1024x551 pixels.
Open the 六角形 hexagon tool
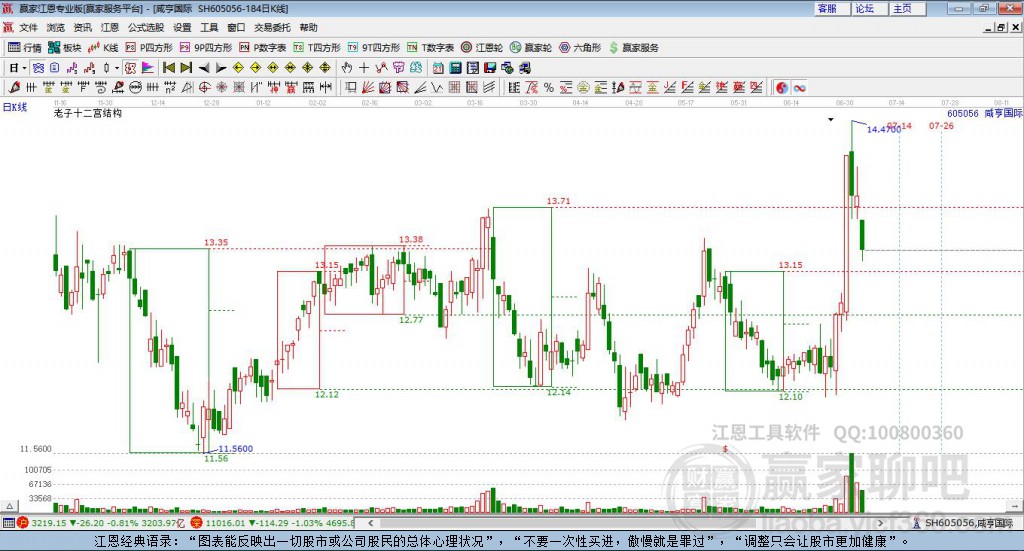pos(581,48)
